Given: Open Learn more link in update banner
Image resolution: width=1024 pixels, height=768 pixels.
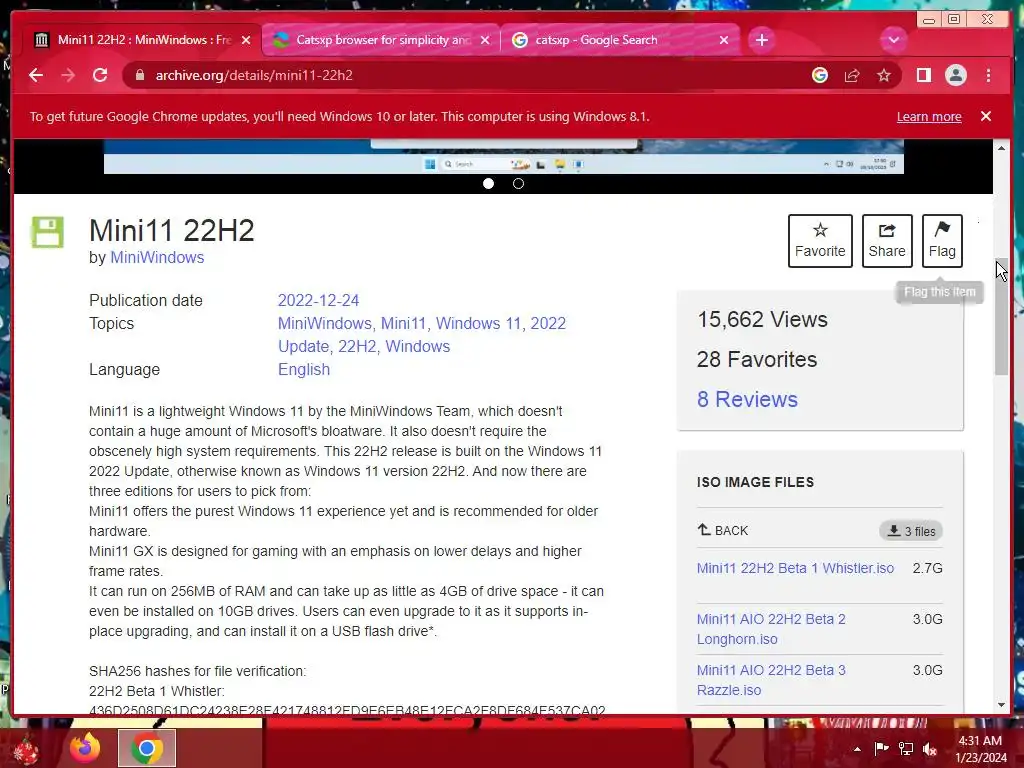Looking at the screenshot, I should (x=929, y=116).
